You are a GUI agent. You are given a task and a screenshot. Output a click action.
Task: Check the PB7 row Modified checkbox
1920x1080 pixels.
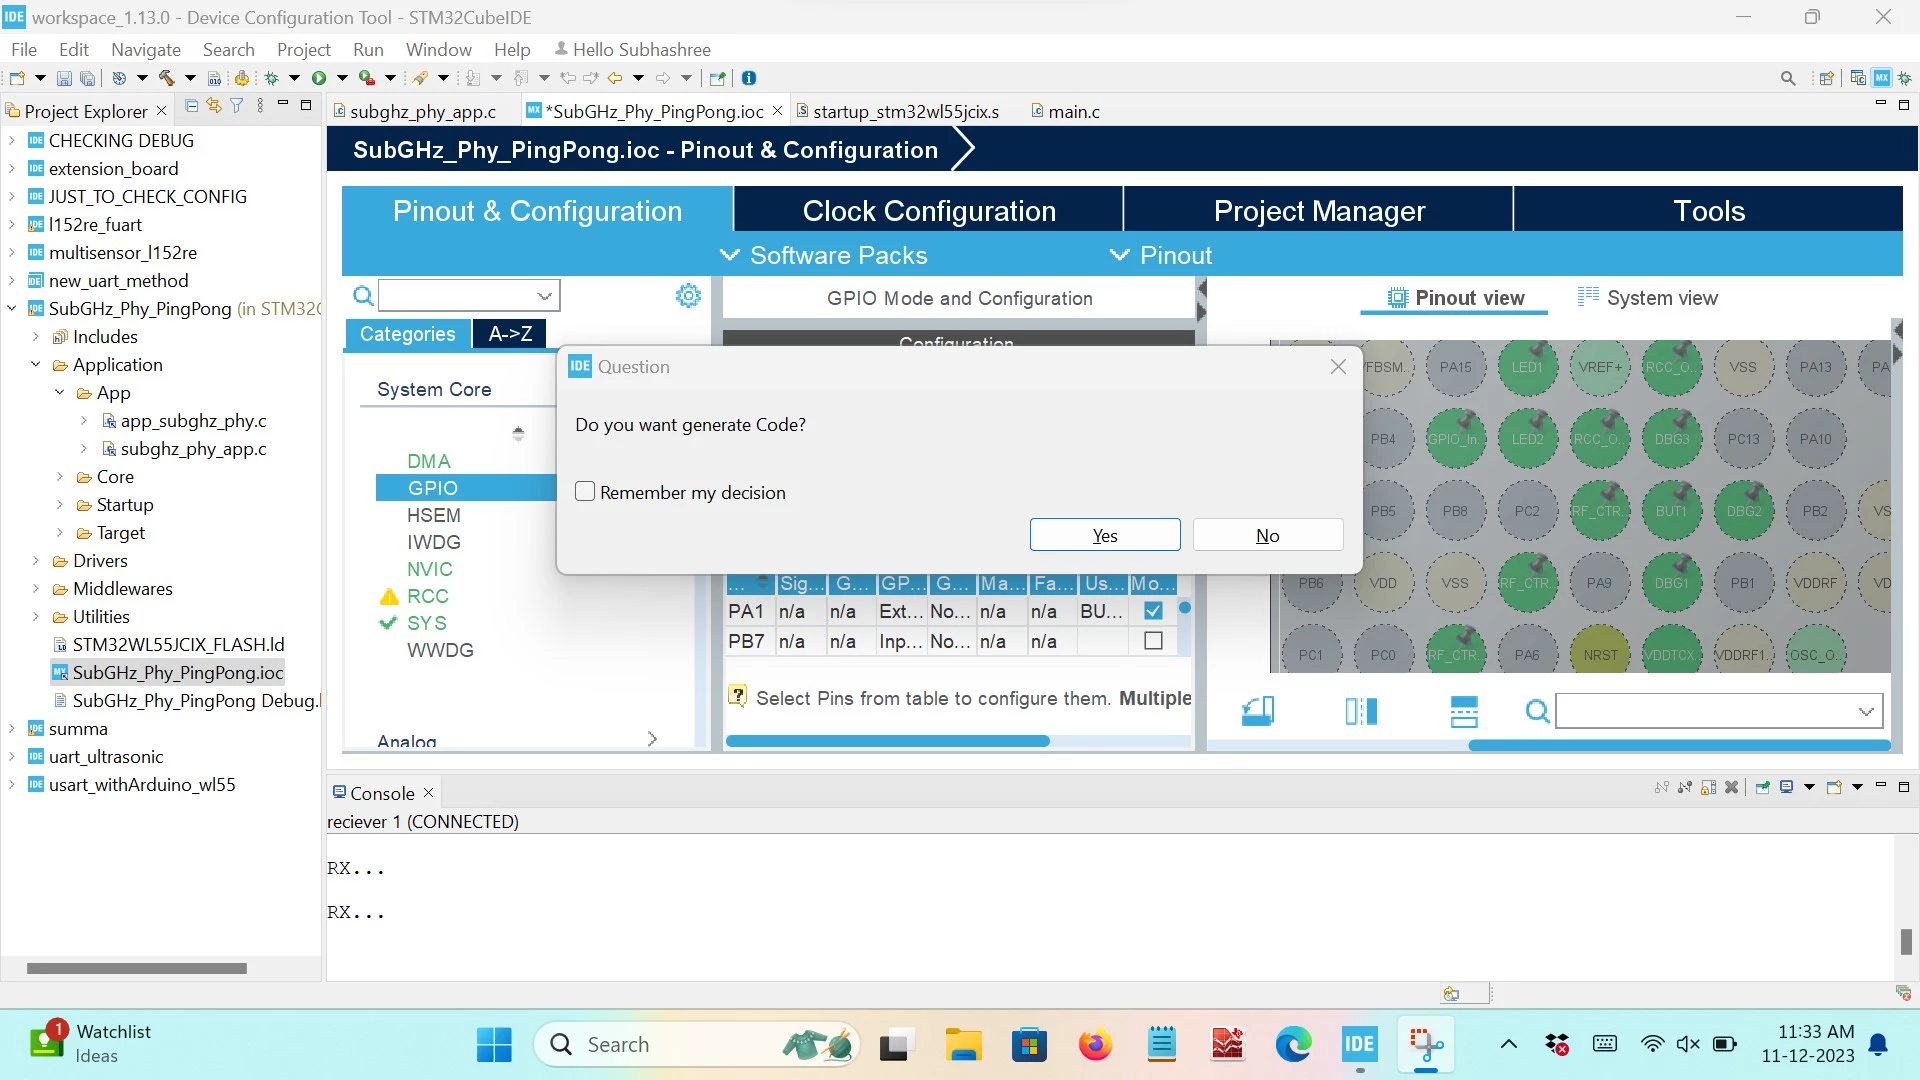(x=1153, y=640)
